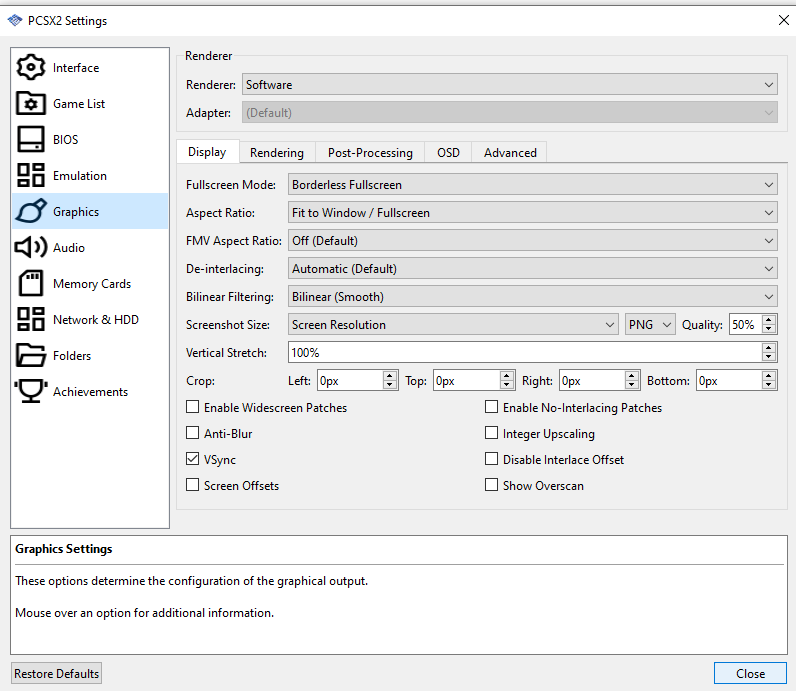796x691 pixels.
Task: Open the PNG screenshot format dropdown
Action: (650, 324)
